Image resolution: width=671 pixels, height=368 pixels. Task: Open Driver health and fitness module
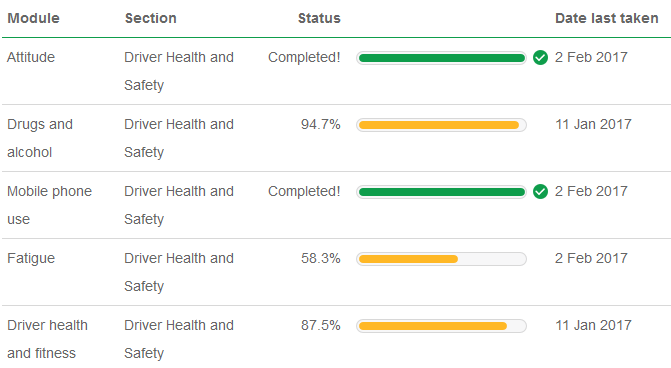pos(47,339)
